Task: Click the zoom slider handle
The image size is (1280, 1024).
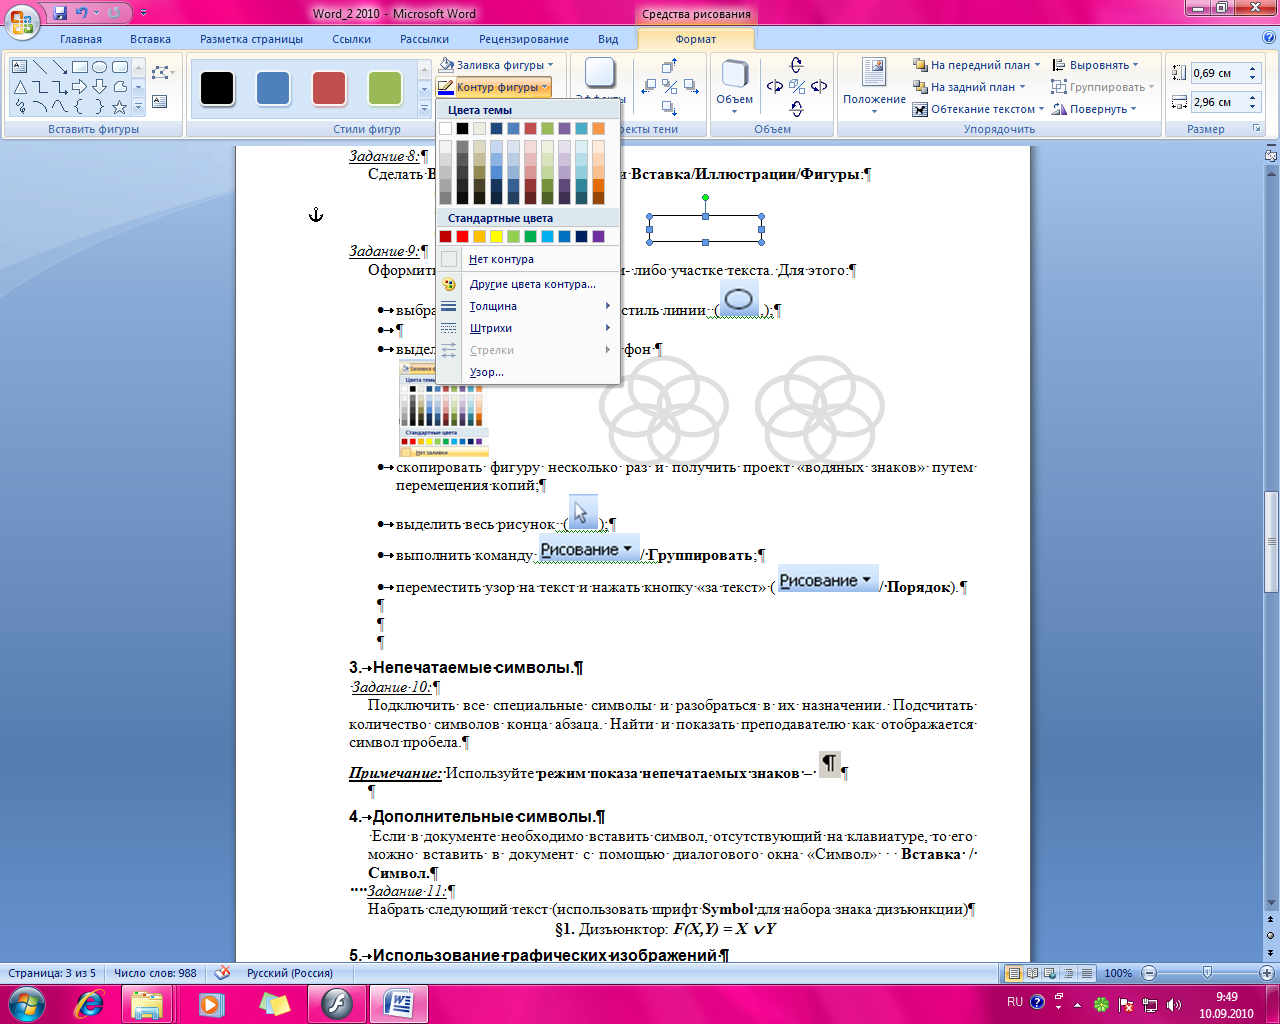Action: tap(1207, 973)
